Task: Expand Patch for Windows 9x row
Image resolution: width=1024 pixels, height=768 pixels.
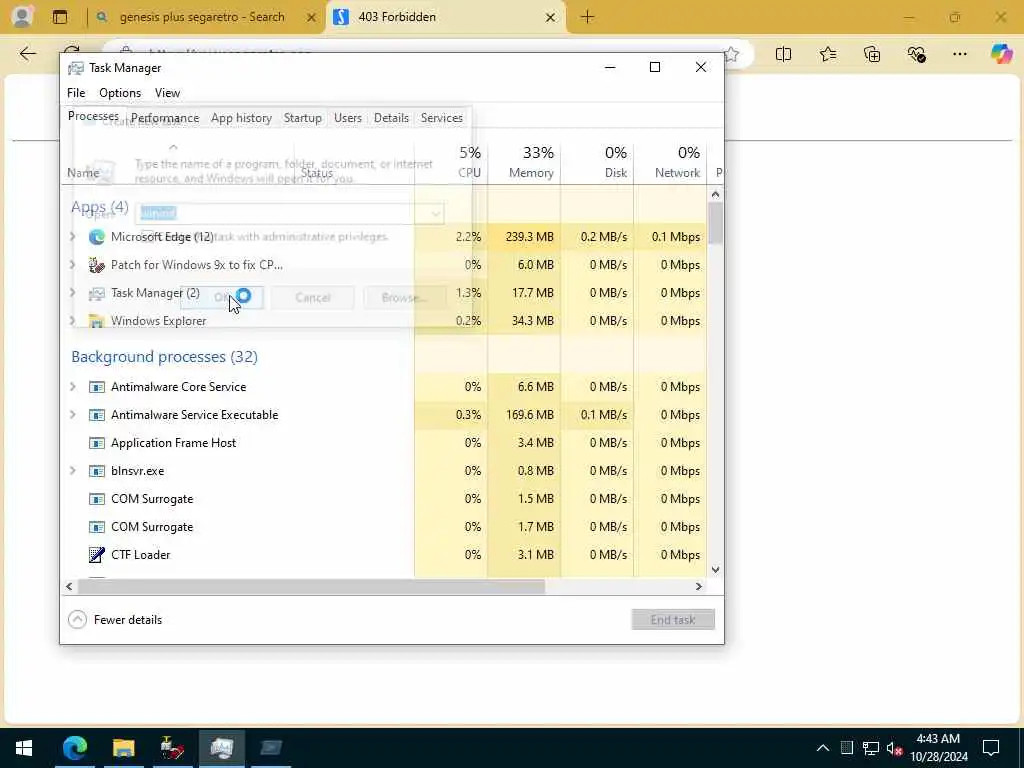Action: tap(72, 265)
